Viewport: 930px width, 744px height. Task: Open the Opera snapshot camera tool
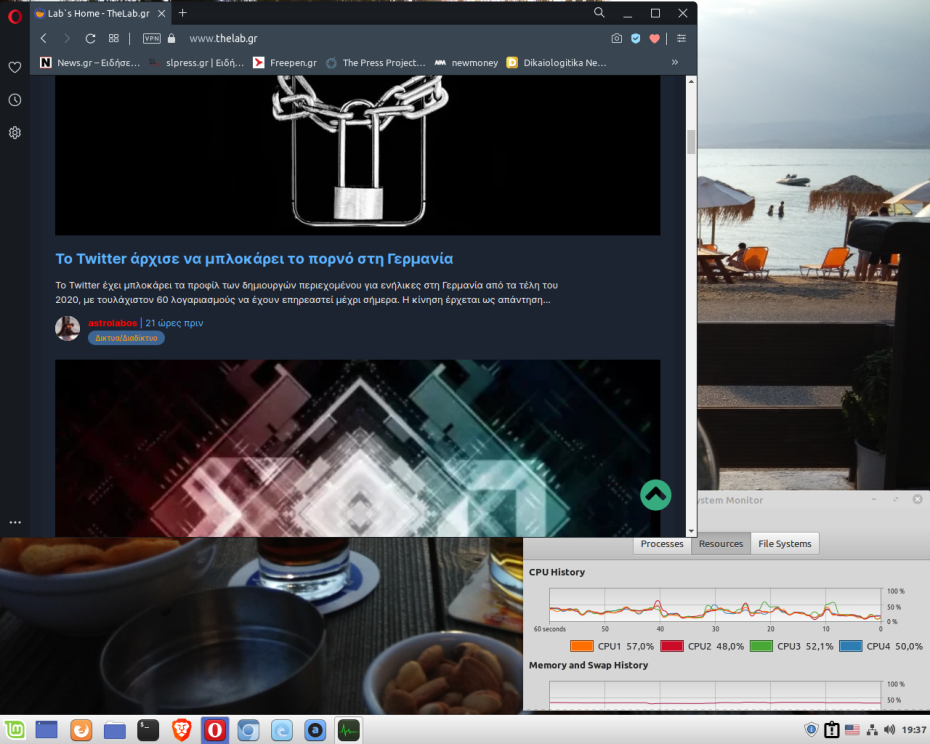(x=616, y=38)
